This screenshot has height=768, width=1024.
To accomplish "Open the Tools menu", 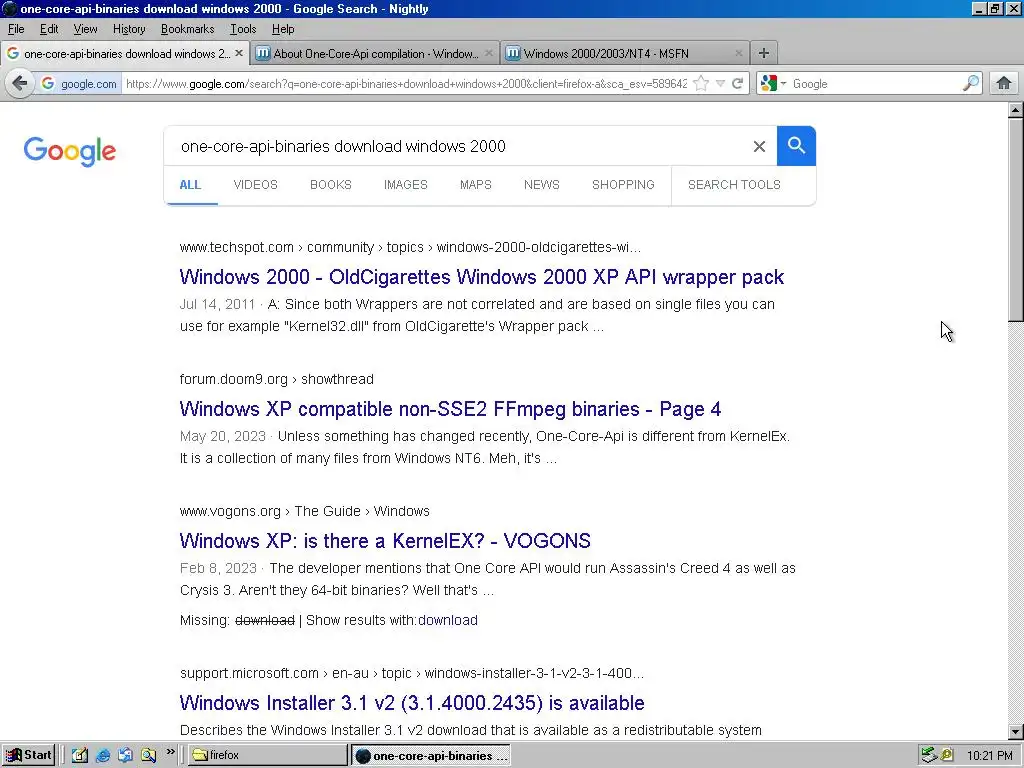I will pyautogui.click(x=243, y=29).
